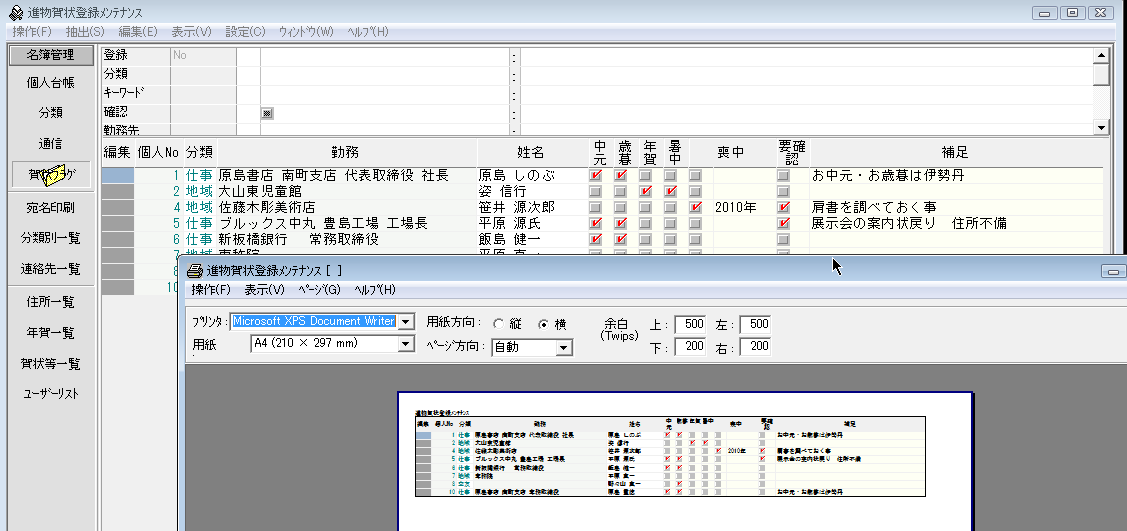Uncheck 歳暮 for 原島 しのぶ
1127x531 pixels.
tap(621, 175)
